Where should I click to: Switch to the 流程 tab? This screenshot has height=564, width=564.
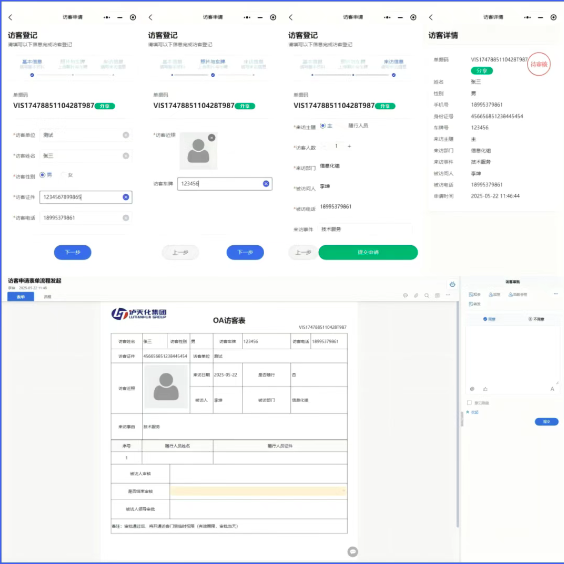click(47, 297)
